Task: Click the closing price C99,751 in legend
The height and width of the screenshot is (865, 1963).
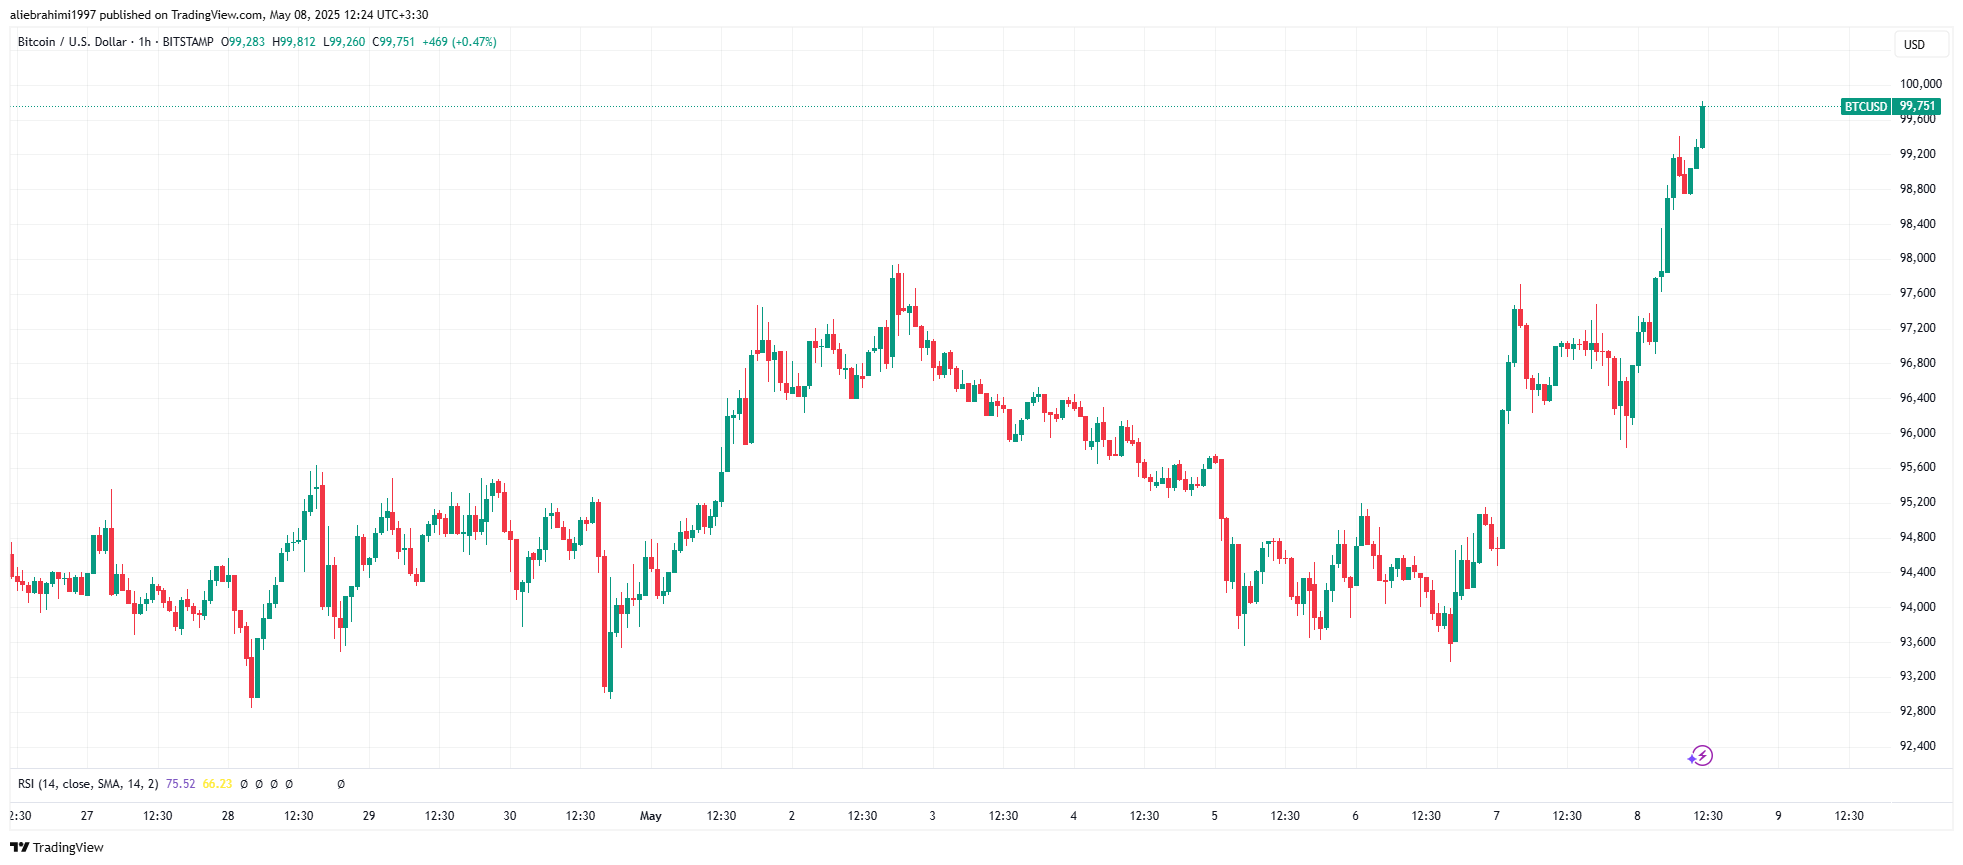Action: [x=393, y=42]
